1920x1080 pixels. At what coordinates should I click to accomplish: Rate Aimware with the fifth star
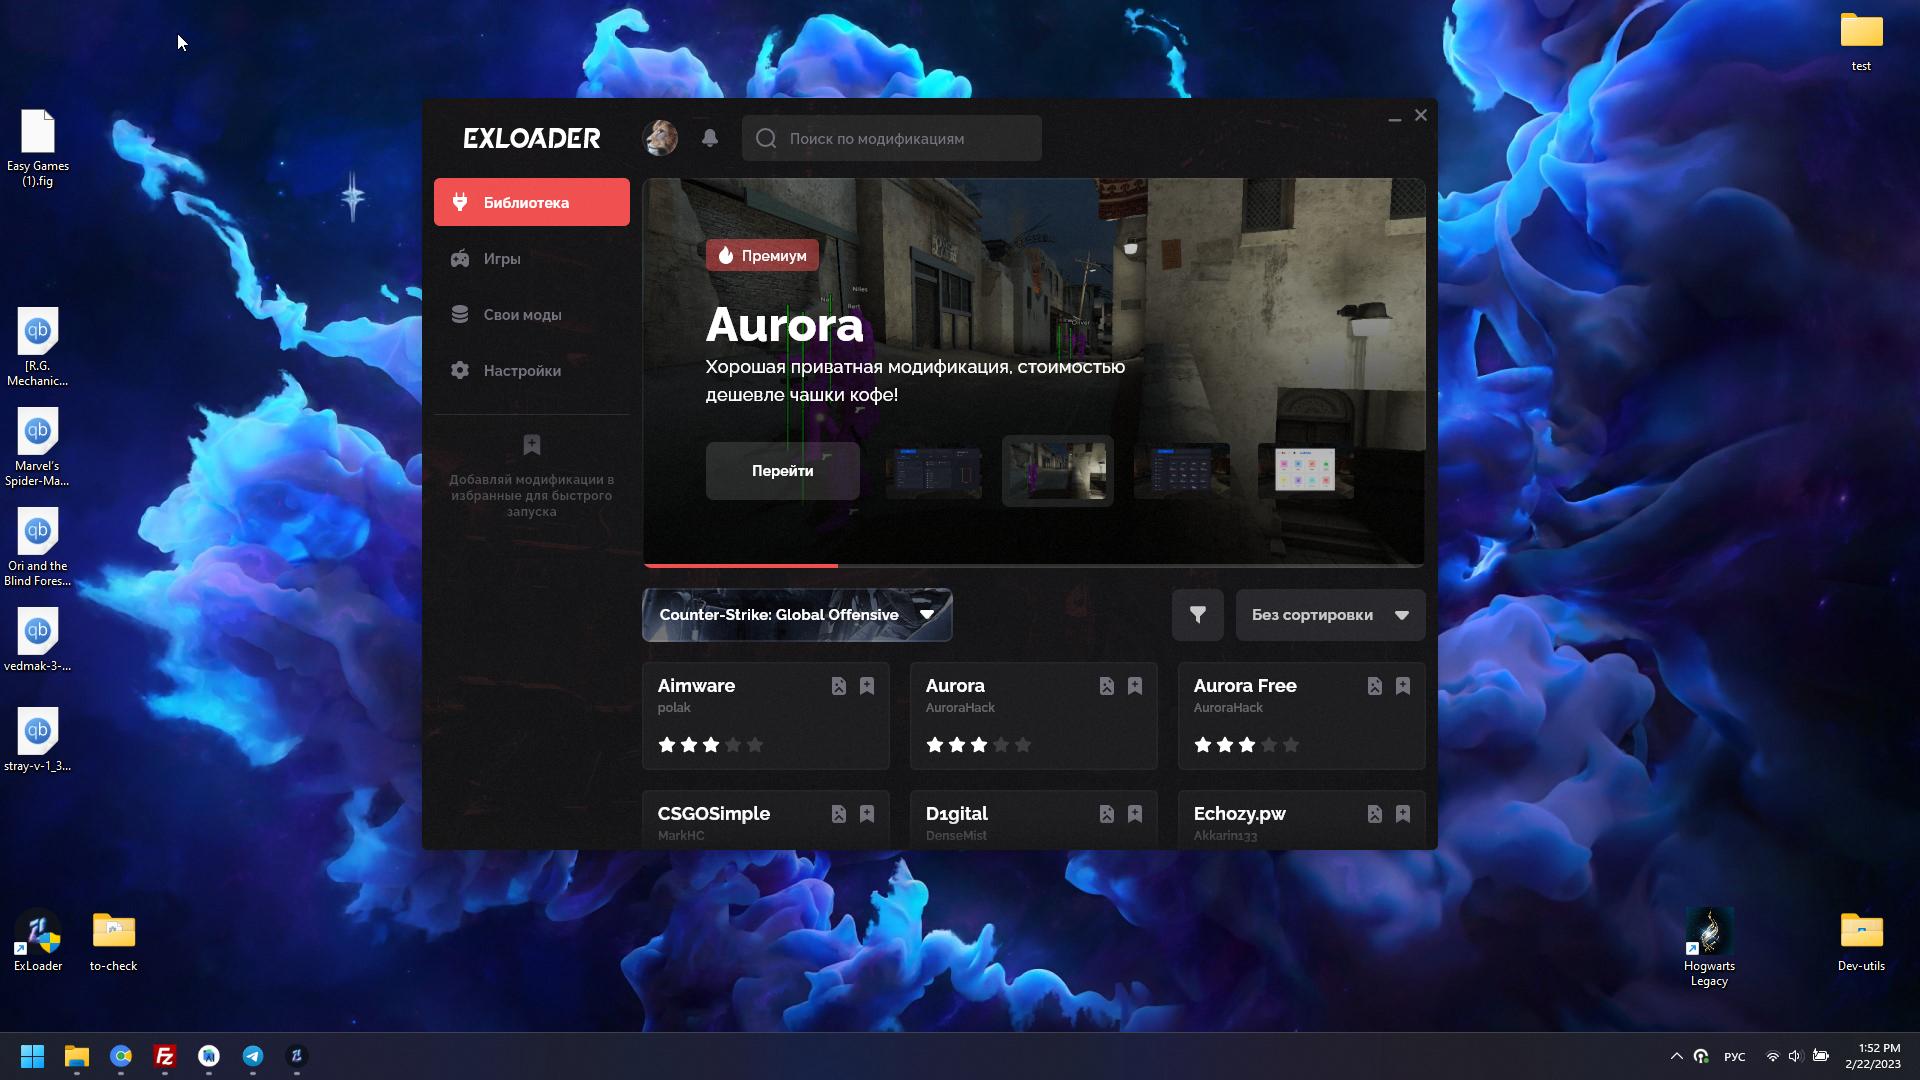tap(755, 745)
